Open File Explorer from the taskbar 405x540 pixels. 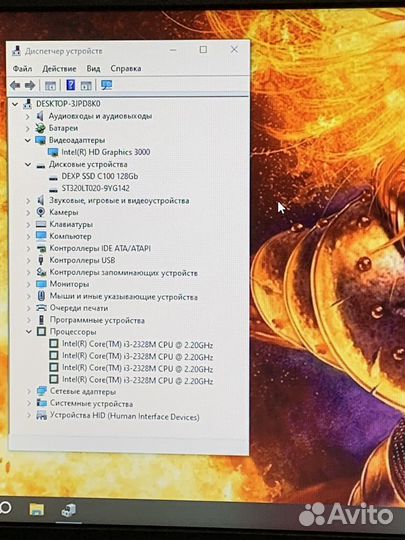pos(37,509)
